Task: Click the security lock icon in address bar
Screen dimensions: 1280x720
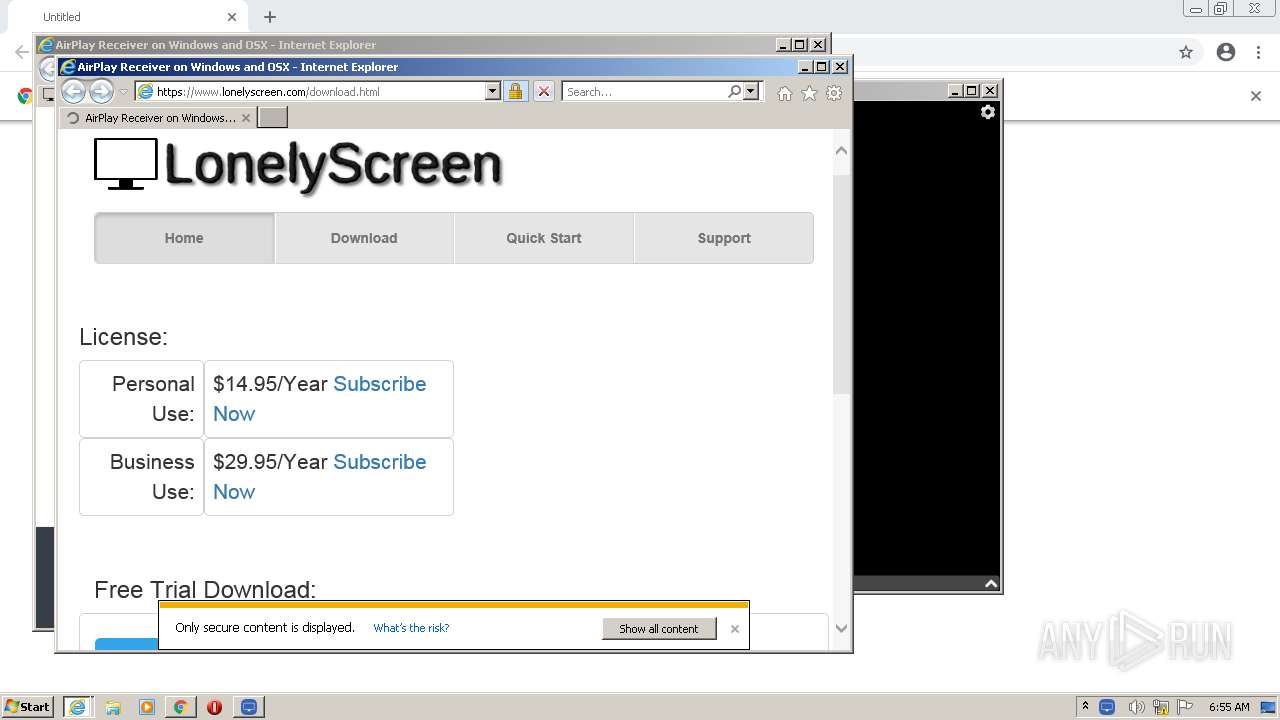Action: (515, 91)
